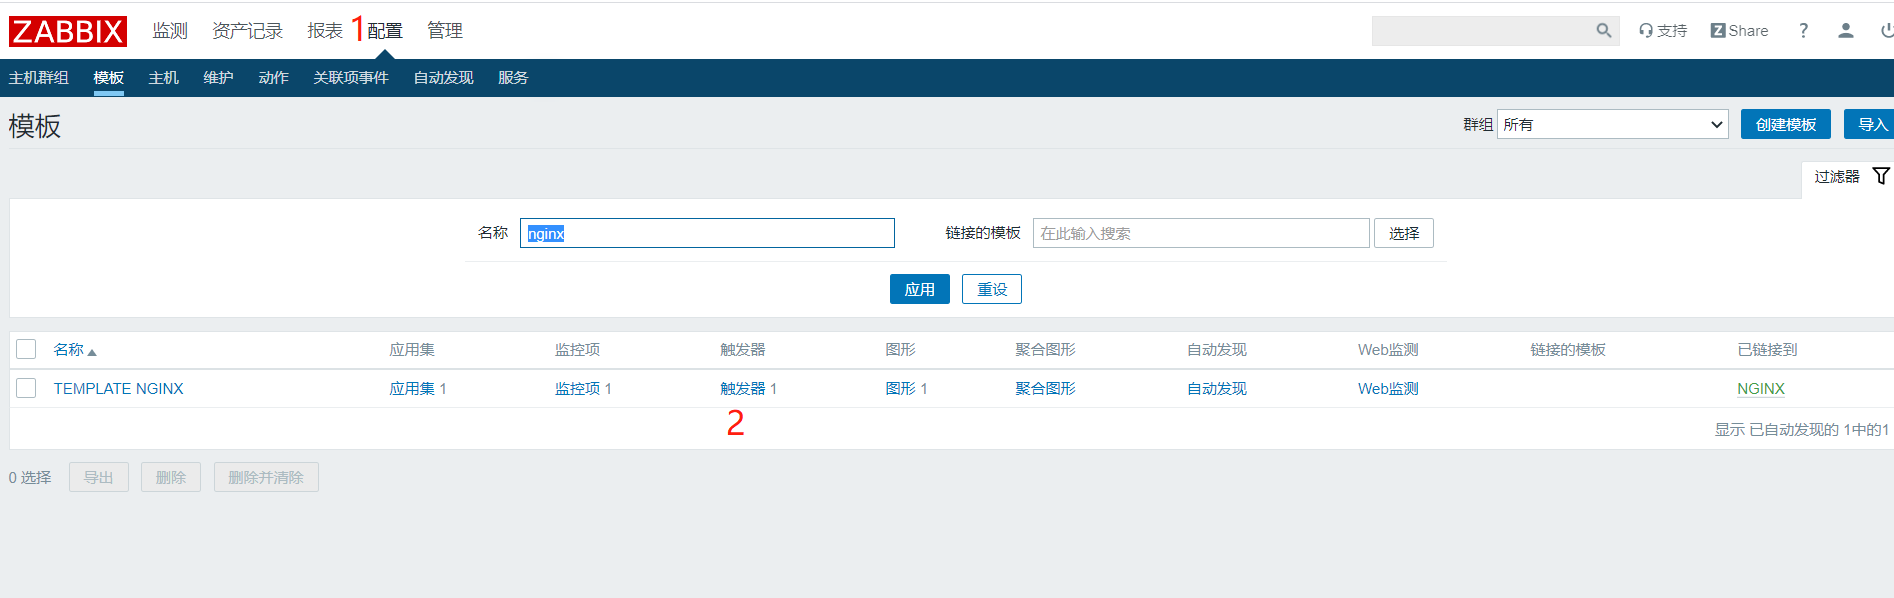Go to the 主机 submenu
This screenshot has width=1894, height=598.
[x=163, y=78]
